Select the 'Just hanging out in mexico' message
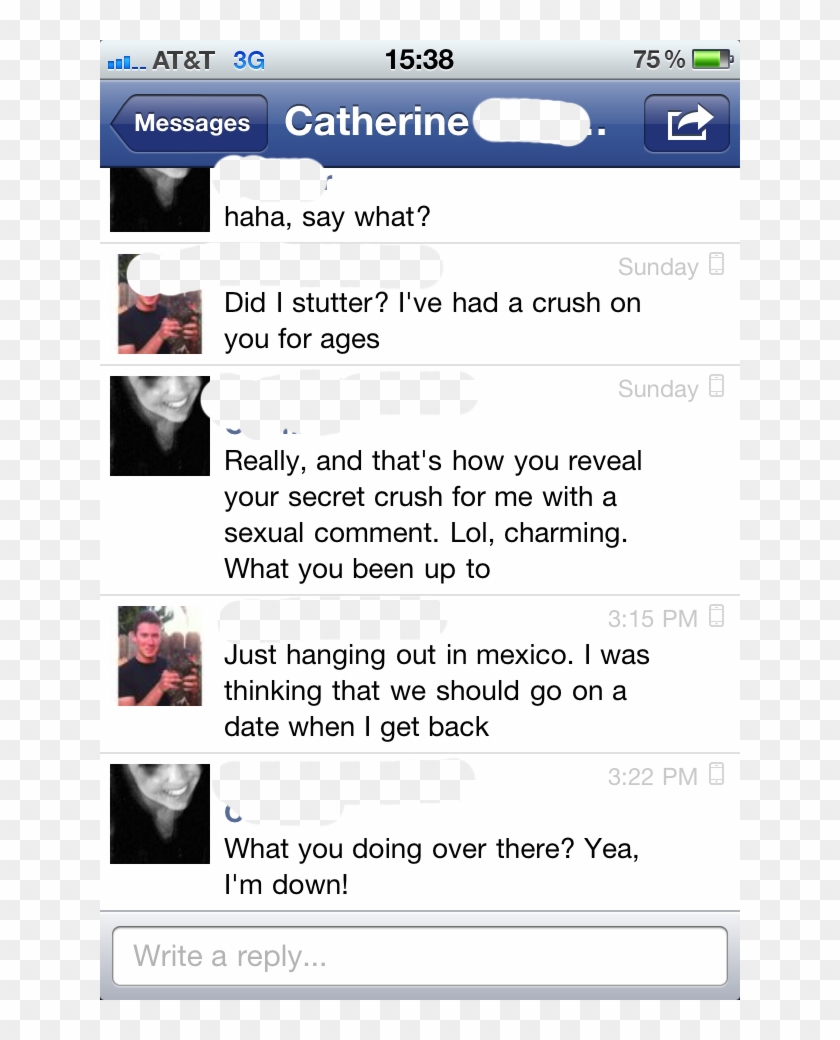This screenshot has width=840, height=1040. [x=437, y=690]
